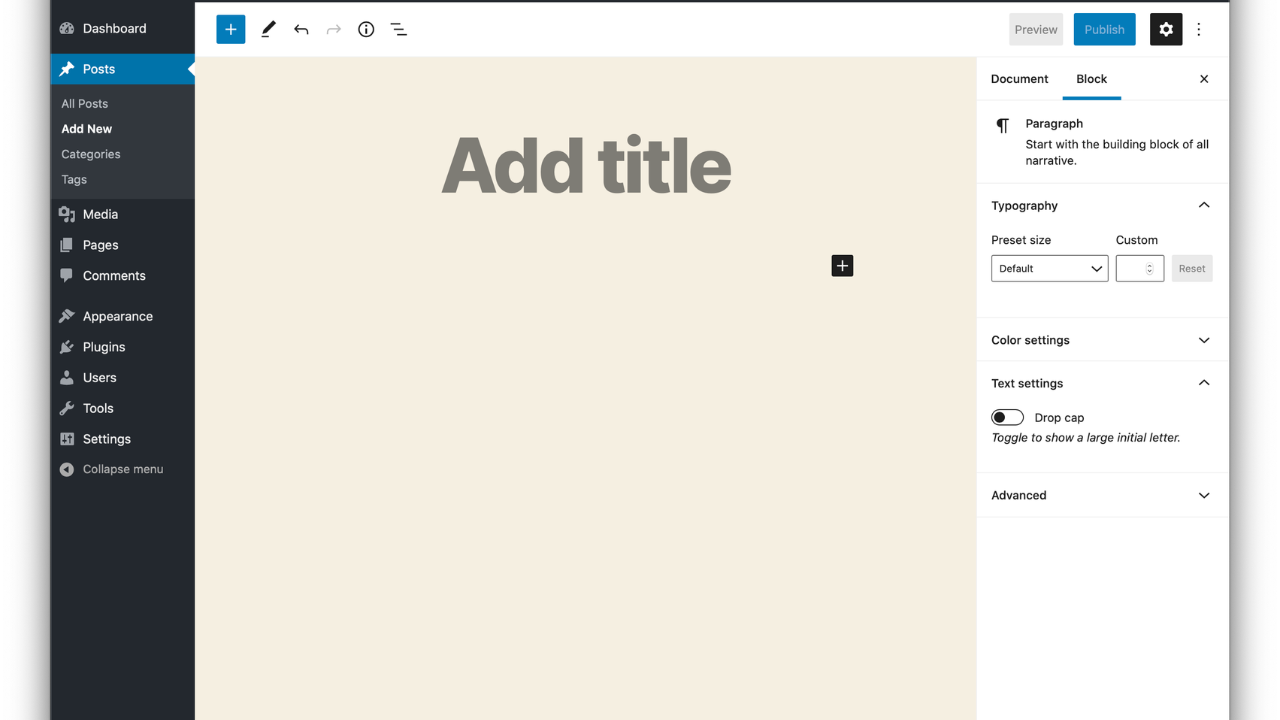Screen dimensions: 1280x720
Task: Click the Add title field
Action: [x=585, y=165]
